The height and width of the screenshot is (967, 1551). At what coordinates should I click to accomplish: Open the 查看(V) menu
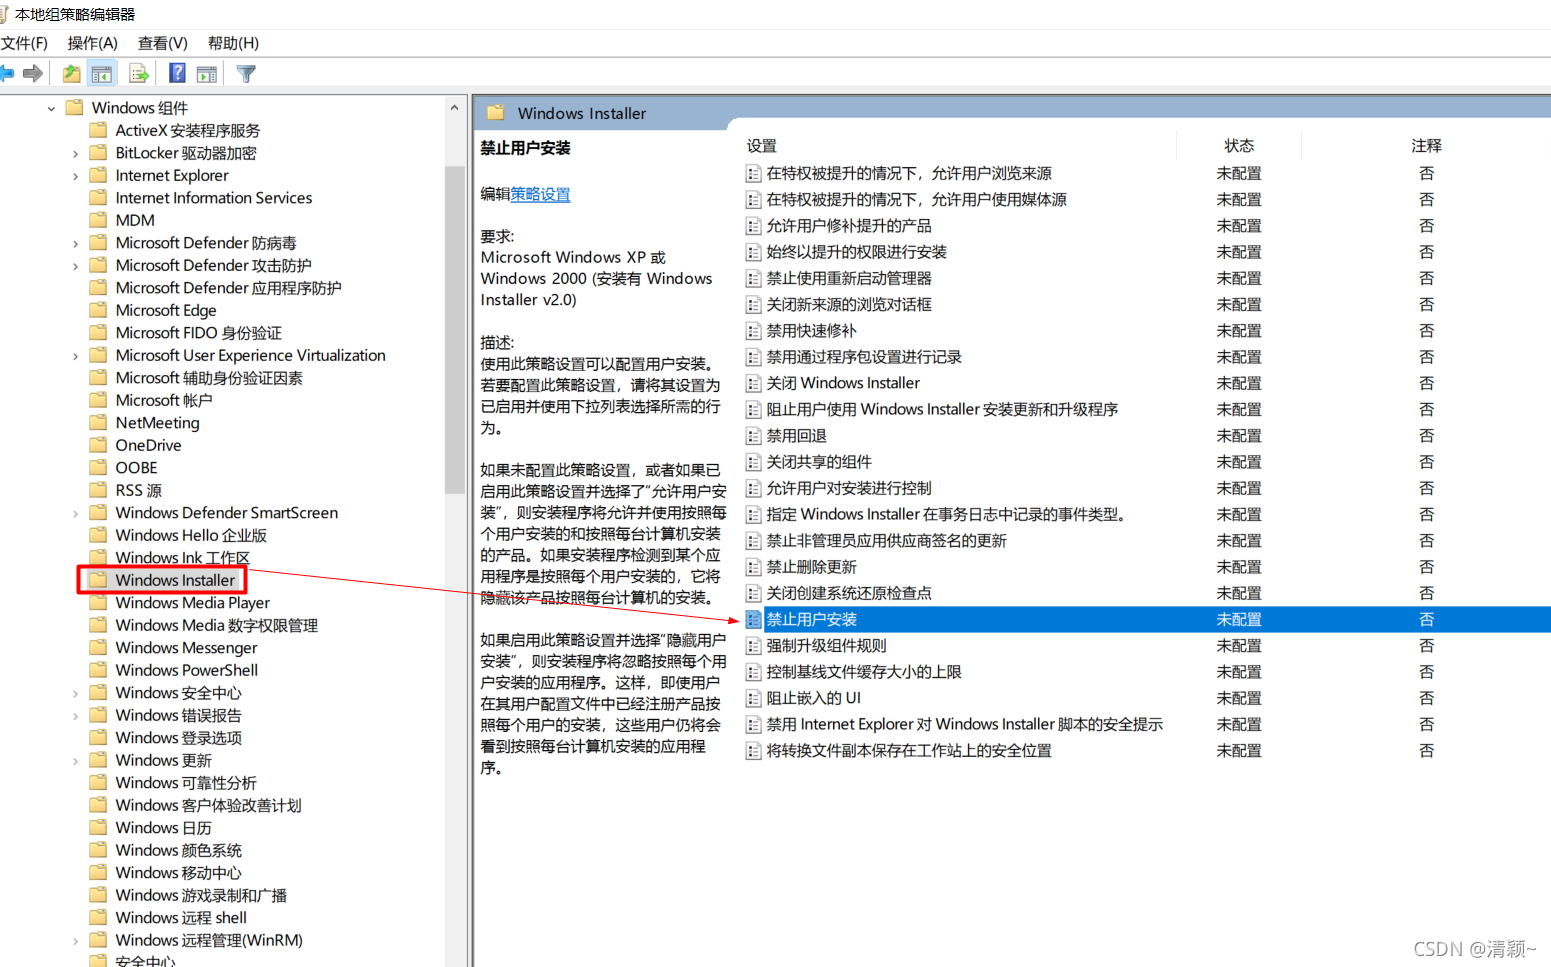[x=163, y=43]
